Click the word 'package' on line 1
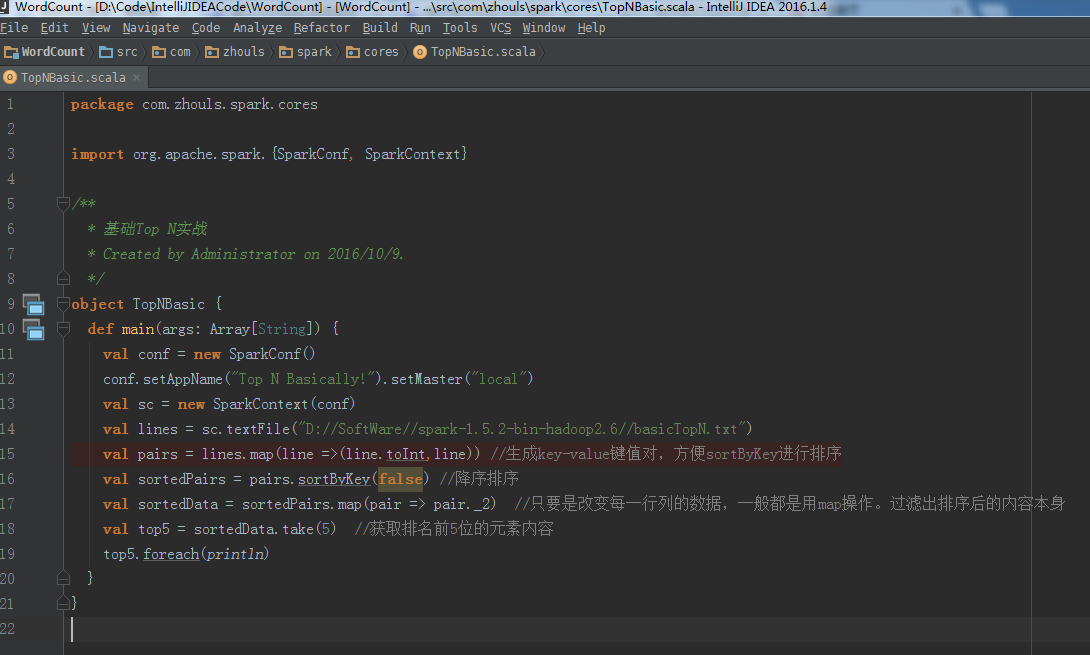Image resolution: width=1090 pixels, height=655 pixels. click(x=102, y=104)
